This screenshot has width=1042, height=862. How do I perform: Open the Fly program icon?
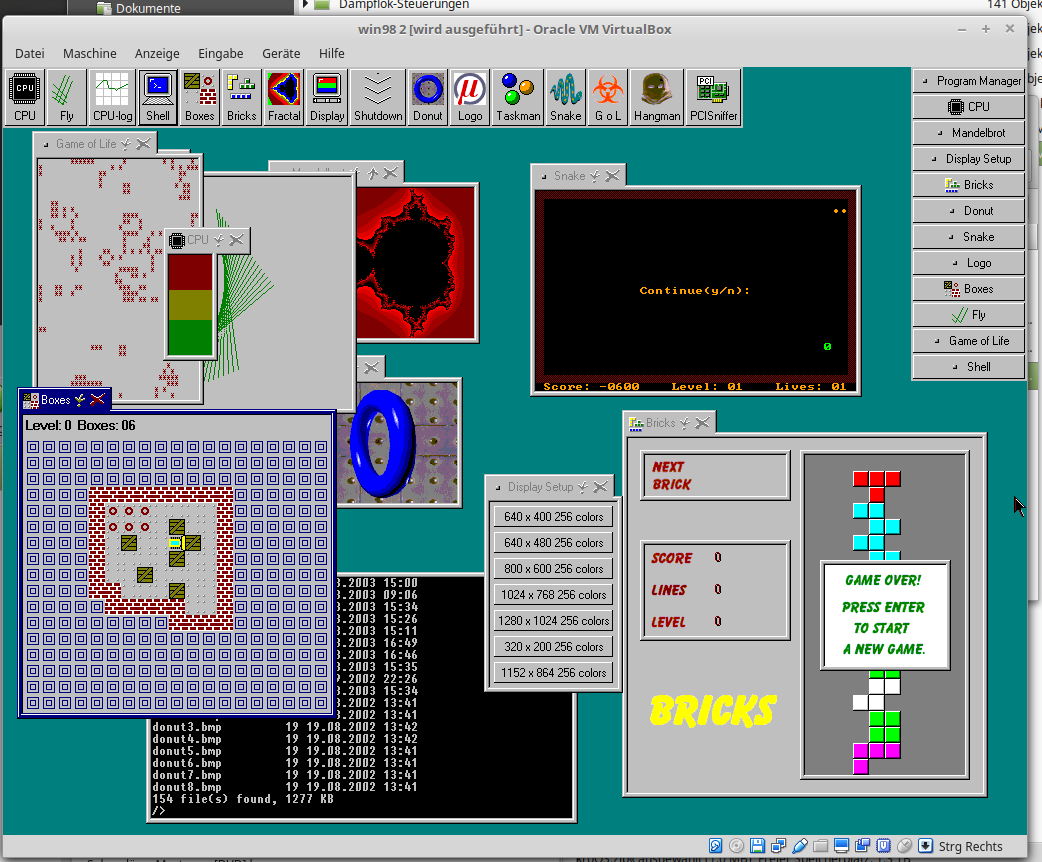click(67, 97)
